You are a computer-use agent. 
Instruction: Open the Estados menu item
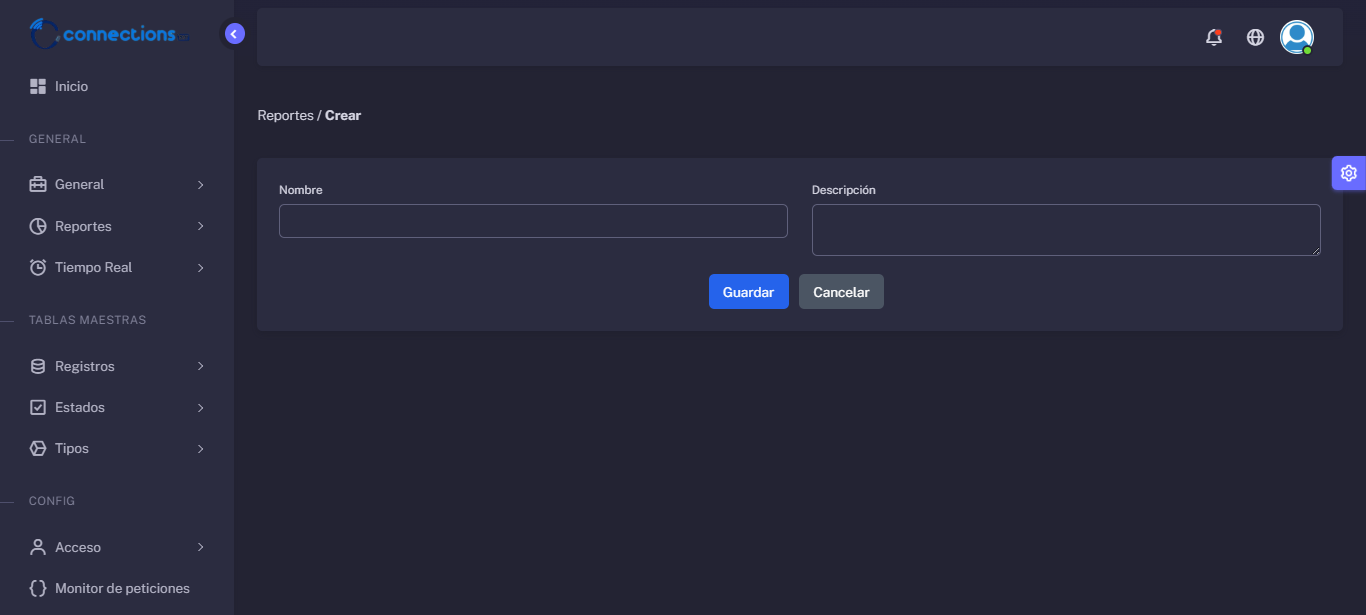click(x=117, y=408)
